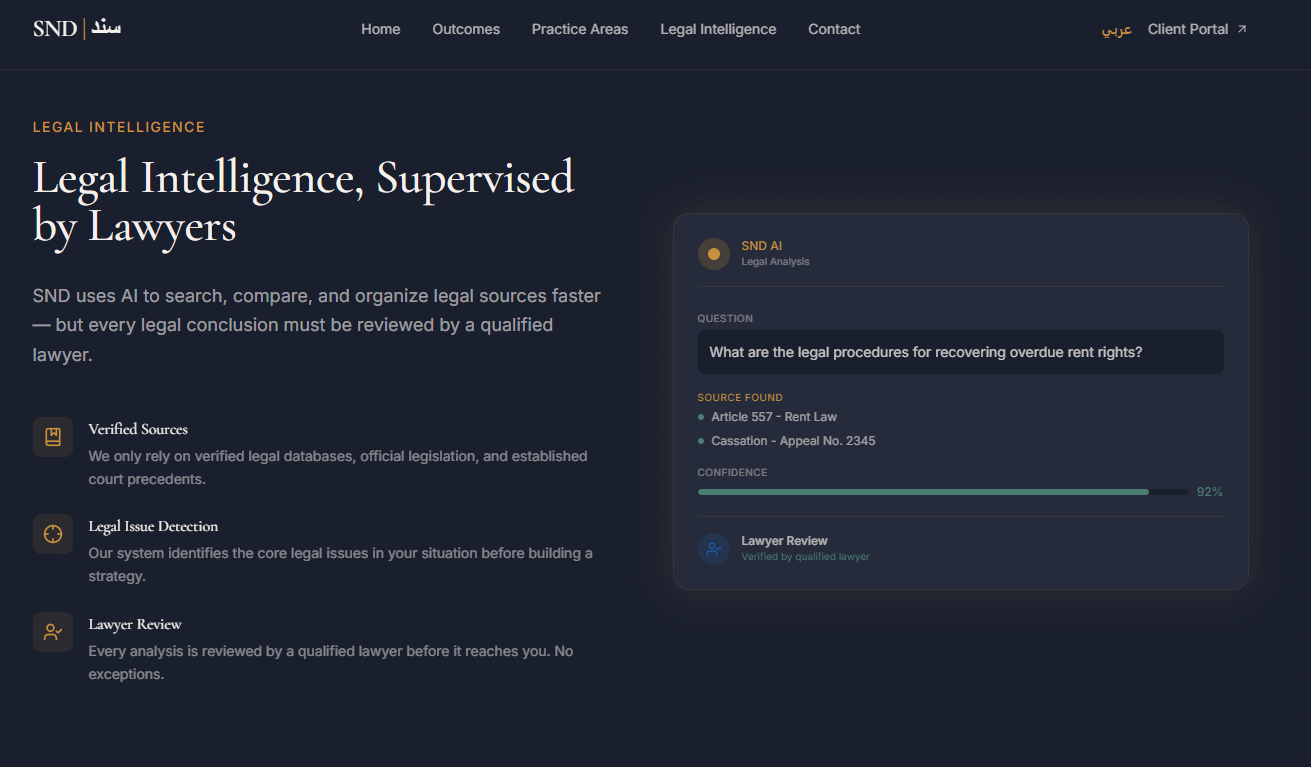Select 'Cassation - Appeal No. 2345' source
The height and width of the screenshot is (767, 1311).
pyautogui.click(x=793, y=441)
